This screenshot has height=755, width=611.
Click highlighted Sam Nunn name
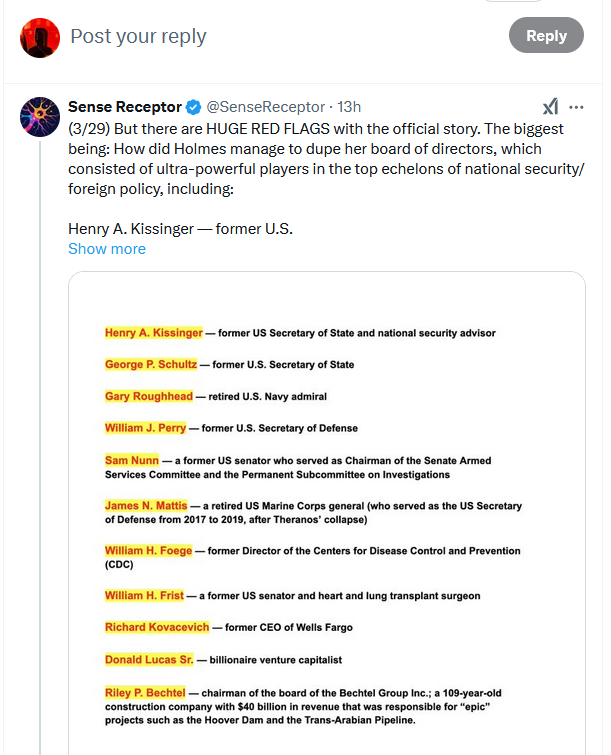[x=132, y=460]
